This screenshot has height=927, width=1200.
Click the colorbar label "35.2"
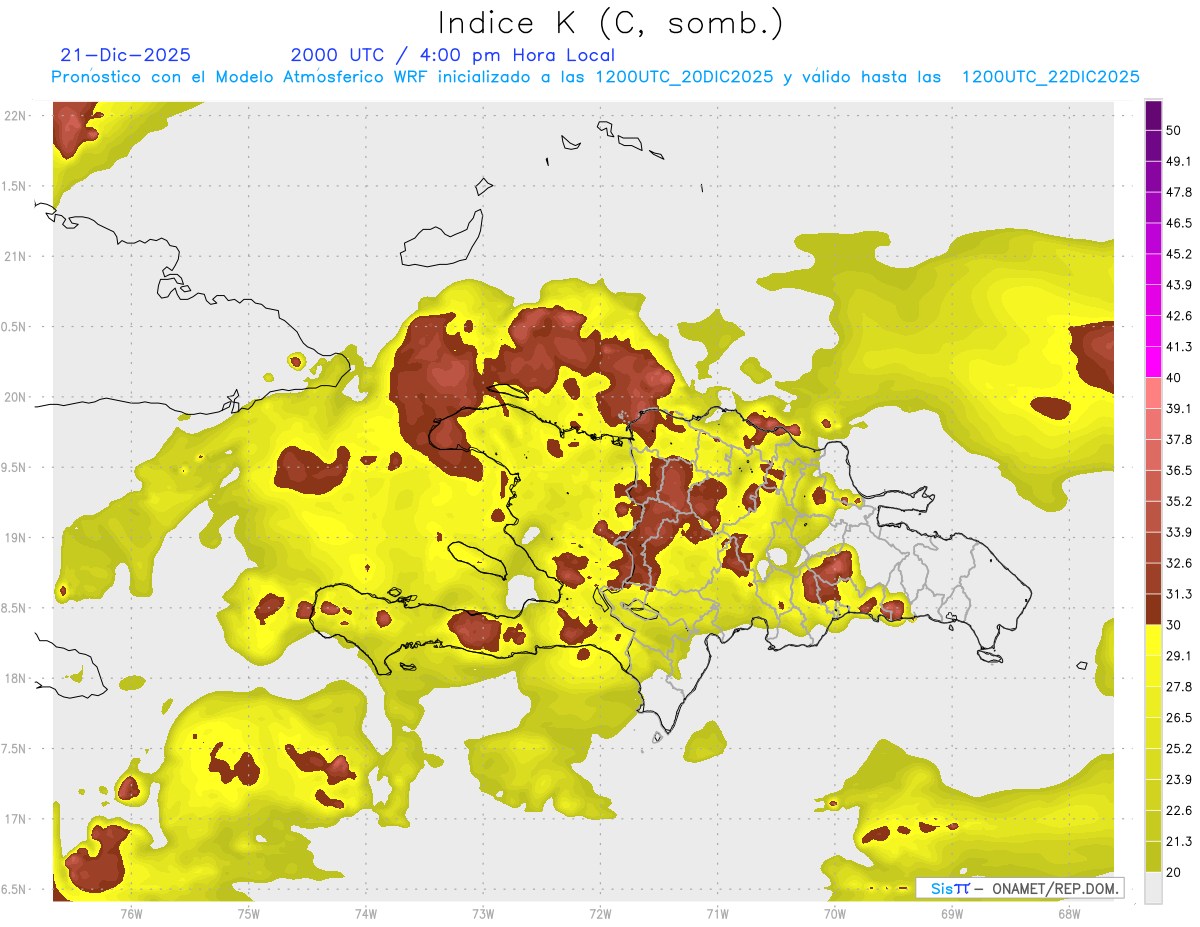(1179, 501)
